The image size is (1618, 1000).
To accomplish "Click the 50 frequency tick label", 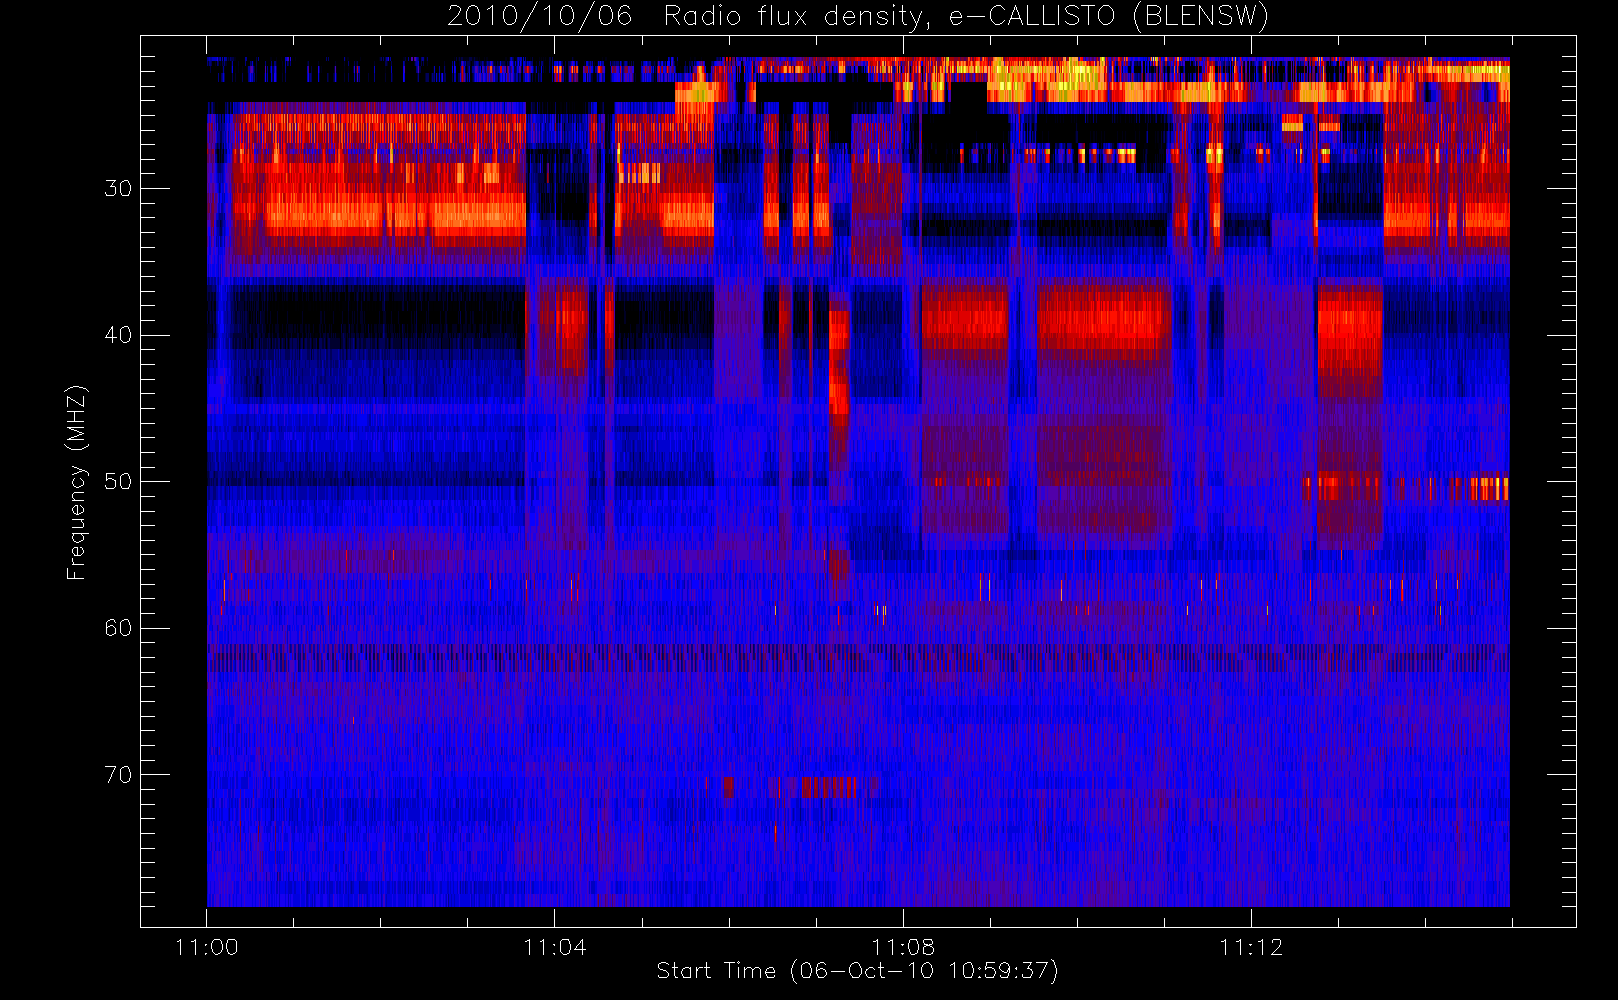I will point(118,481).
